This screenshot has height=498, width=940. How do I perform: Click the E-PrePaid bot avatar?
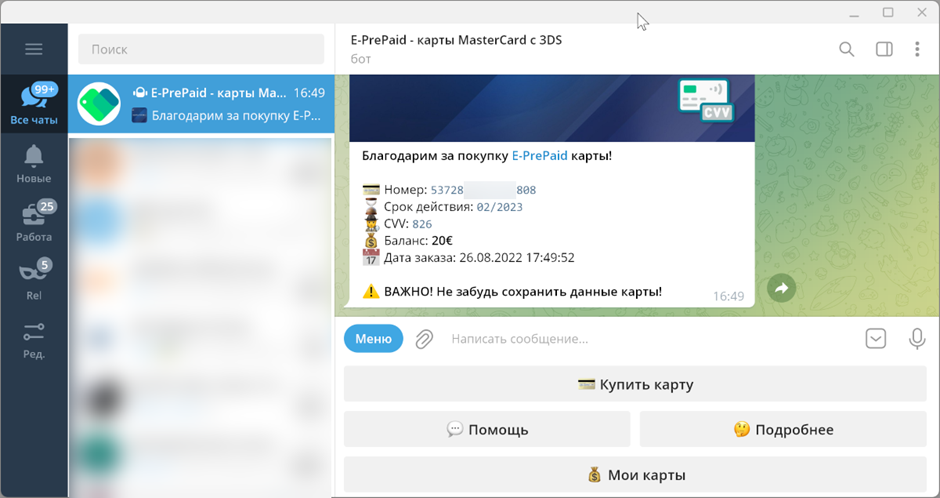coord(99,104)
